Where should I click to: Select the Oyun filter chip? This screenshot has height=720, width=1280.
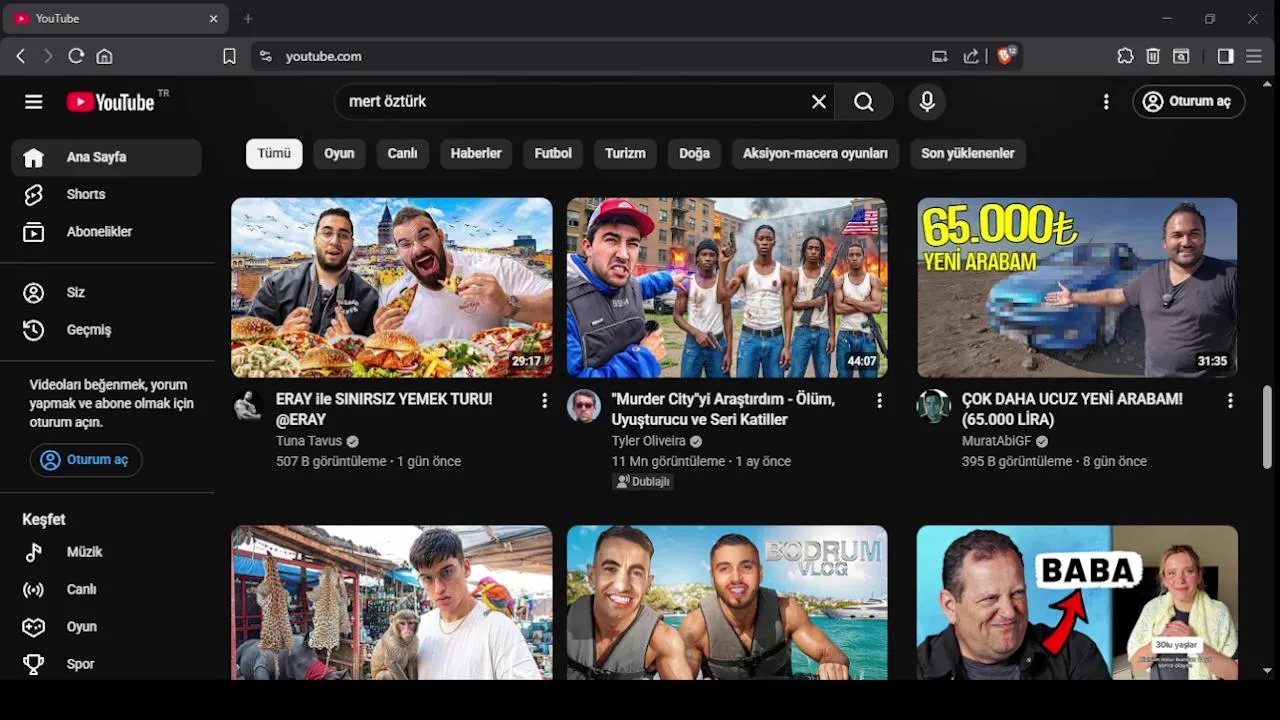[x=339, y=153]
